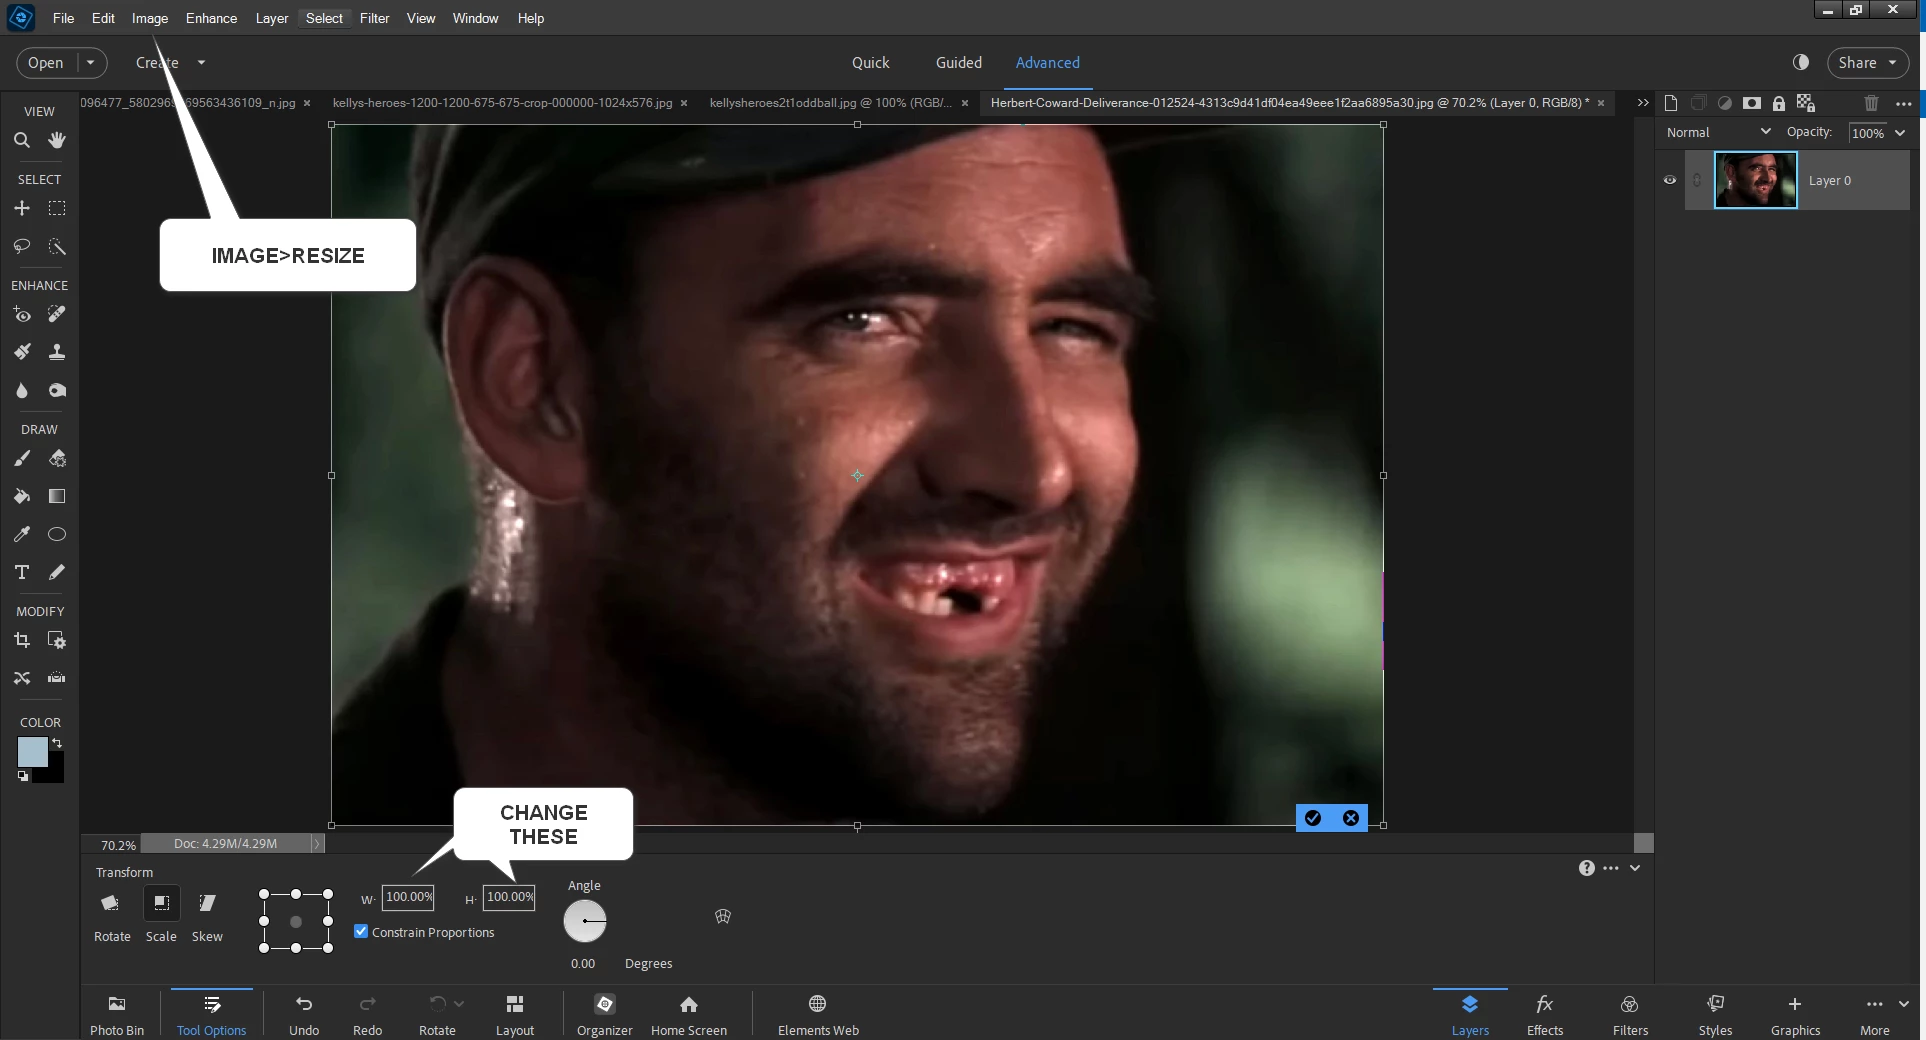
Task: Uncheck Constrain Proportions
Action: [361, 931]
